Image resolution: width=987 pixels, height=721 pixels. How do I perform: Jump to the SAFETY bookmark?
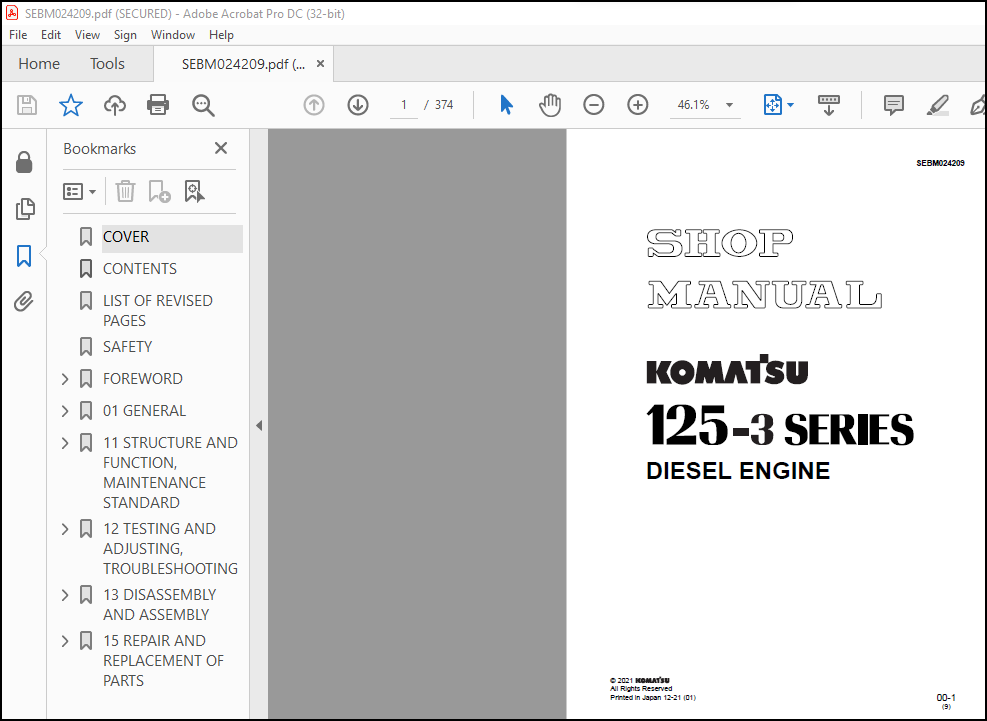pyautogui.click(x=127, y=347)
